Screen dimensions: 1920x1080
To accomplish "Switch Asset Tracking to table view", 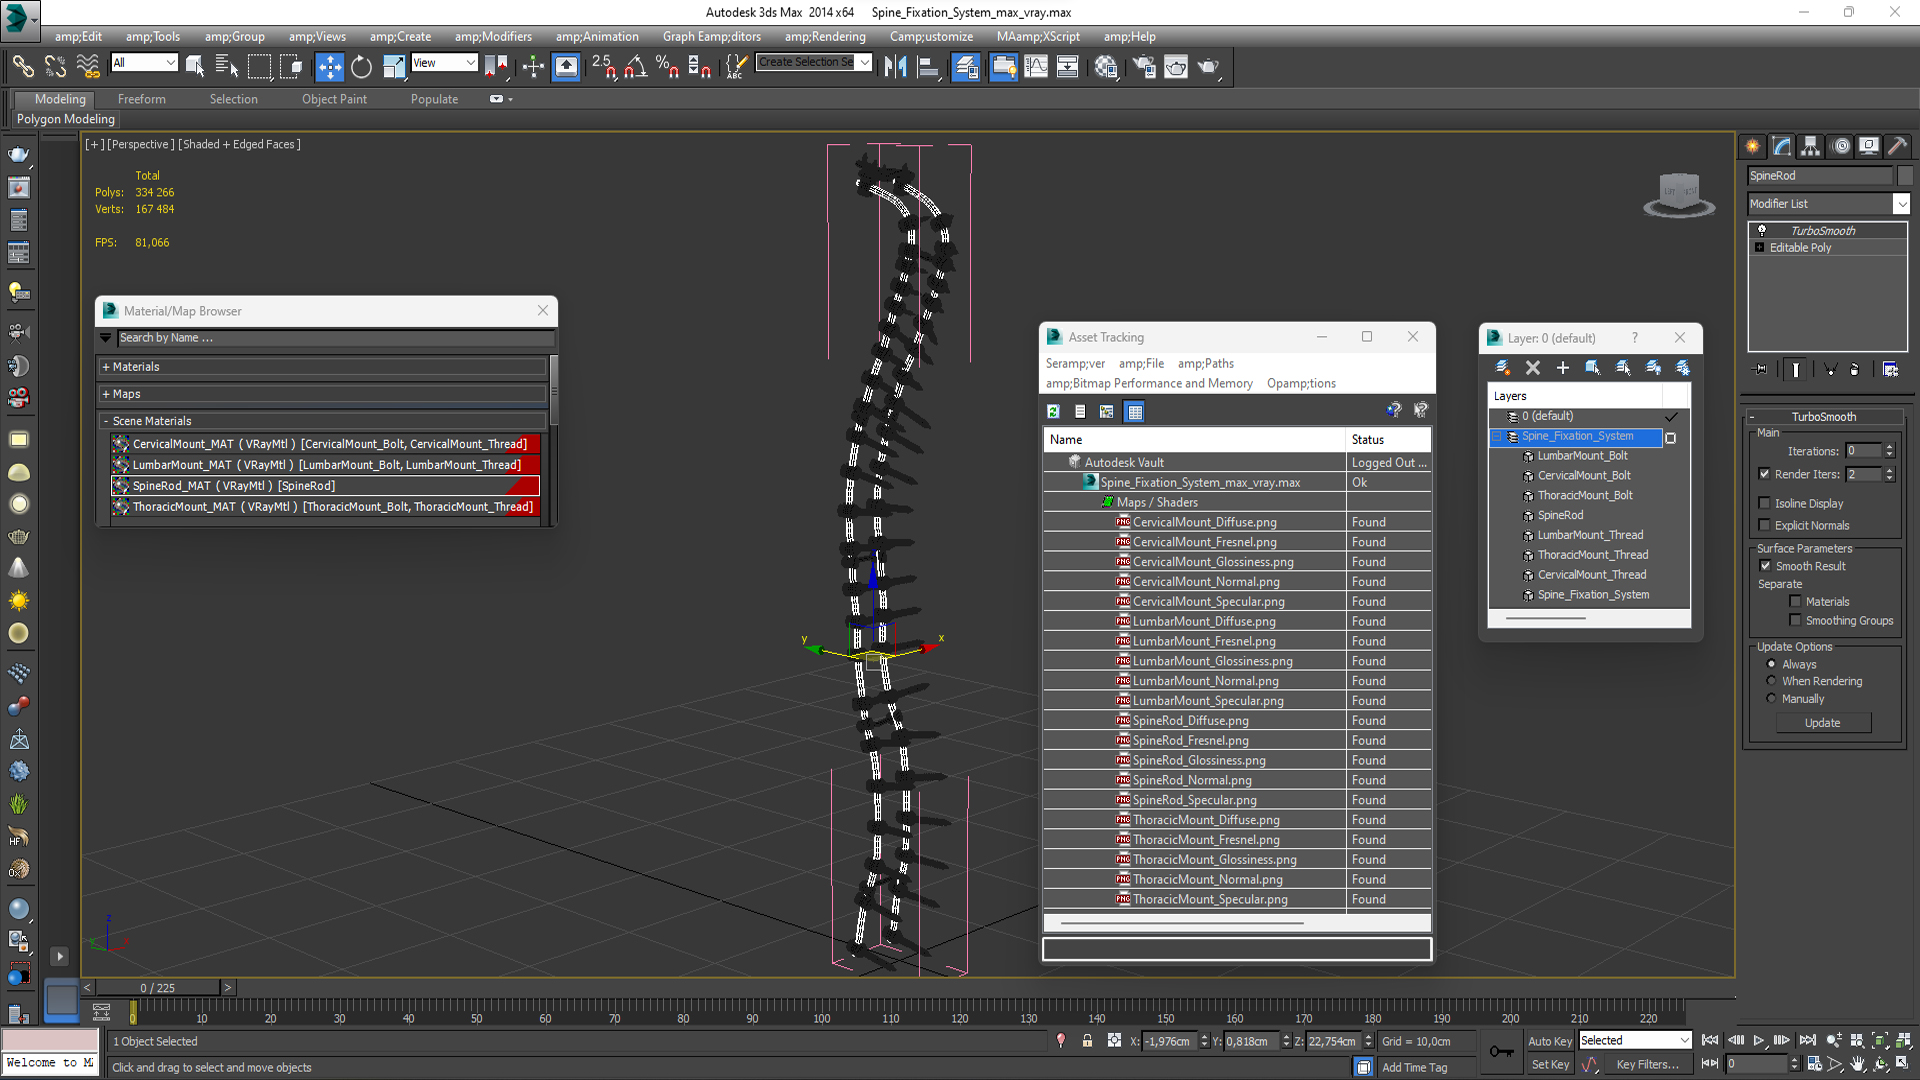I will click(1134, 411).
